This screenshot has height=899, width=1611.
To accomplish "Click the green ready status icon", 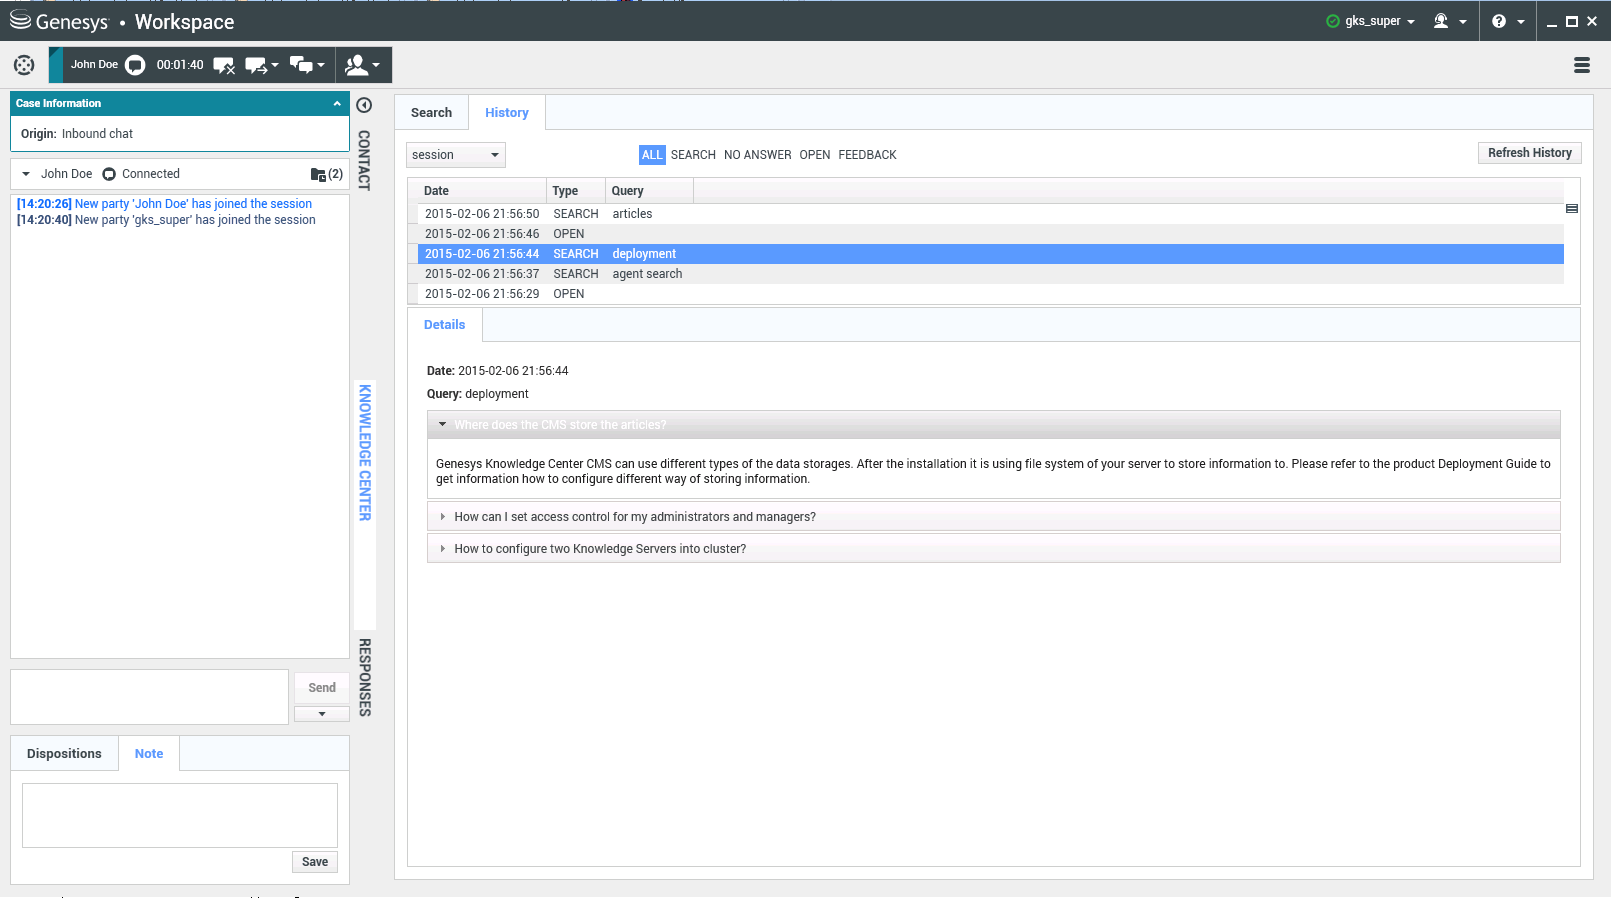I will [x=1333, y=21].
